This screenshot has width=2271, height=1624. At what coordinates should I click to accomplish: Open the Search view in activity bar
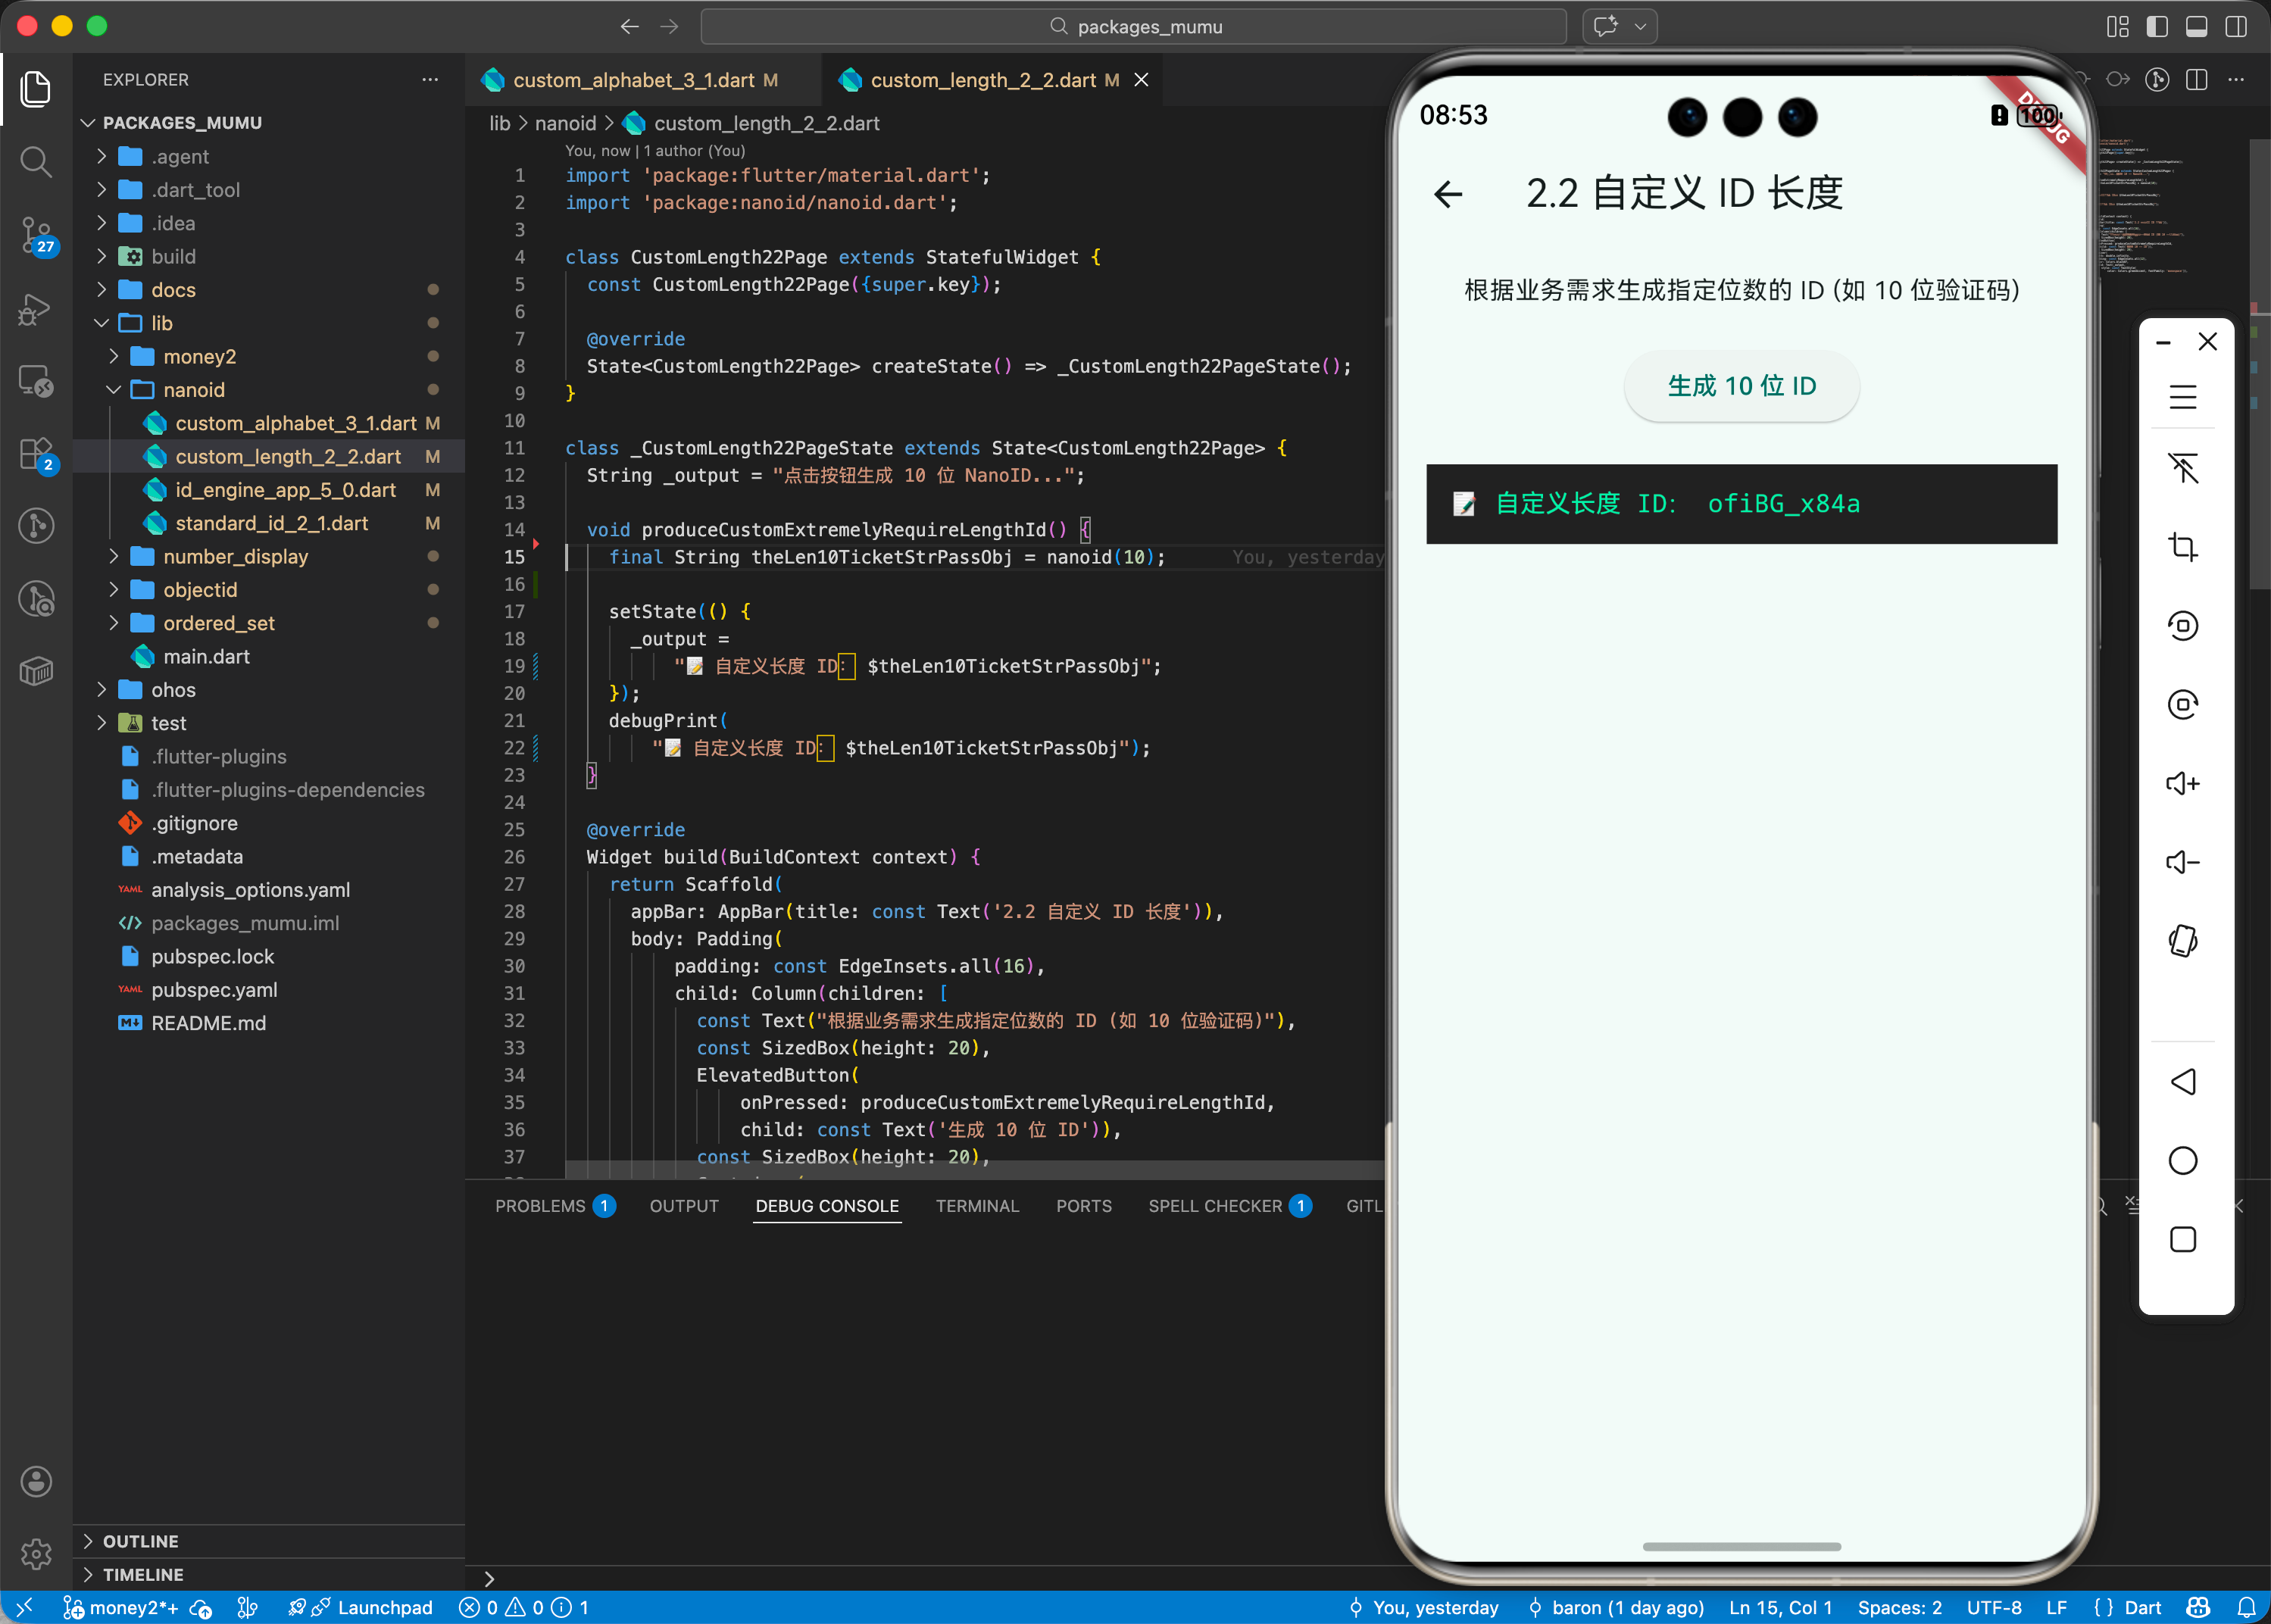pos(36,161)
